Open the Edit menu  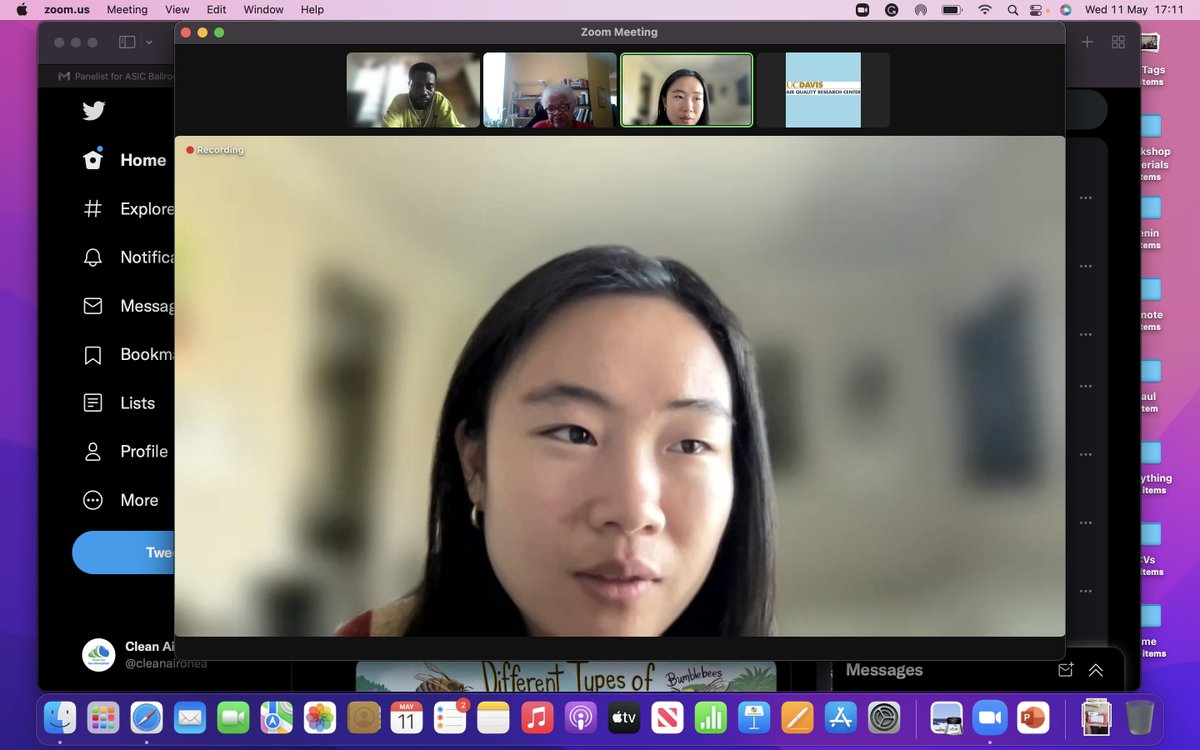[216, 9]
